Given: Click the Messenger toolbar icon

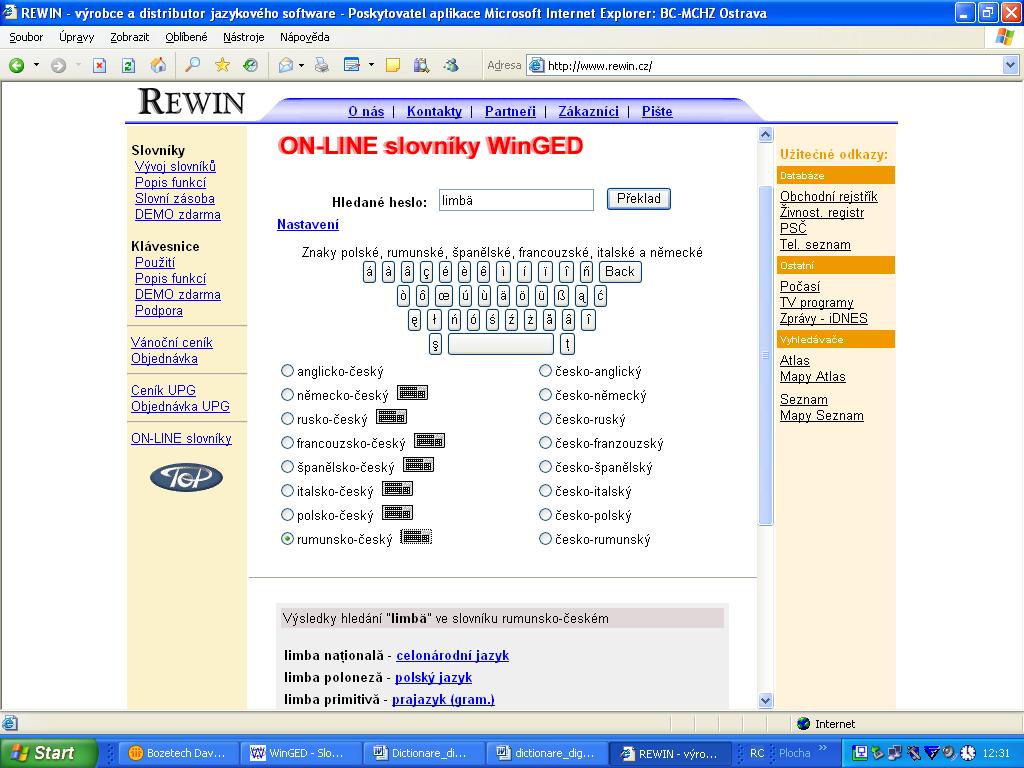Looking at the screenshot, I should click(x=451, y=65).
